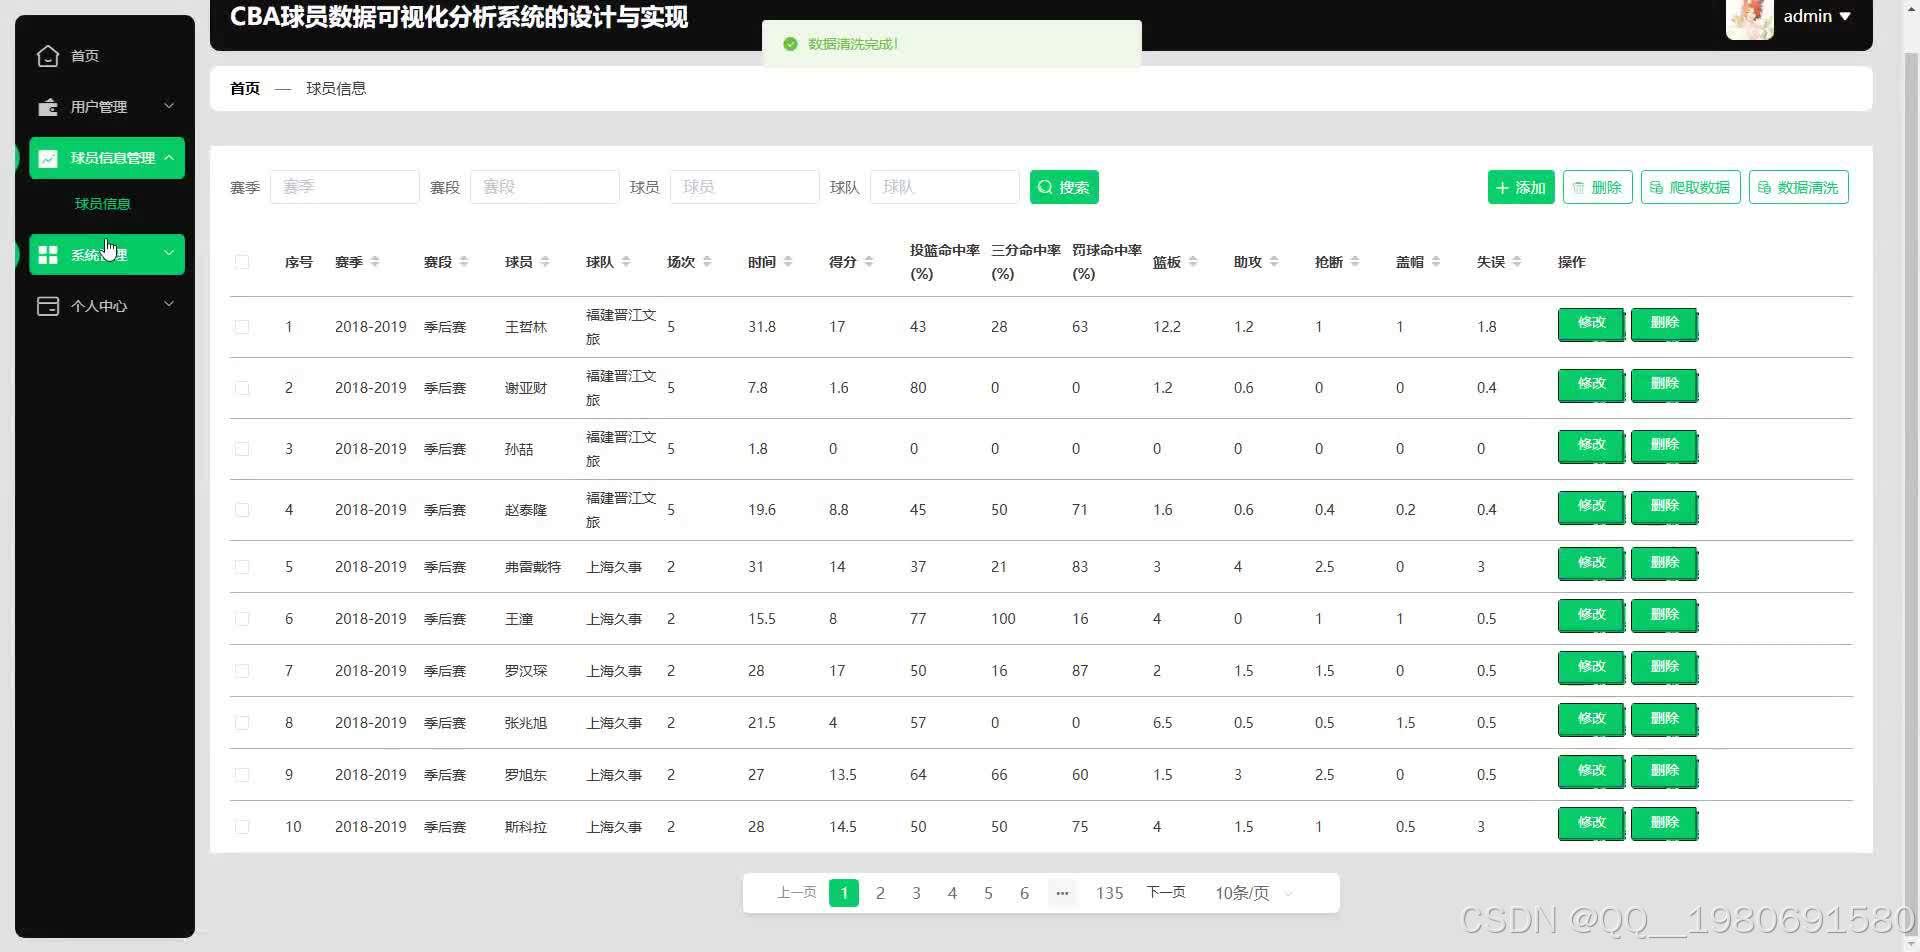Check the checkbox for 弗雷戴特's row

(x=242, y=566)
